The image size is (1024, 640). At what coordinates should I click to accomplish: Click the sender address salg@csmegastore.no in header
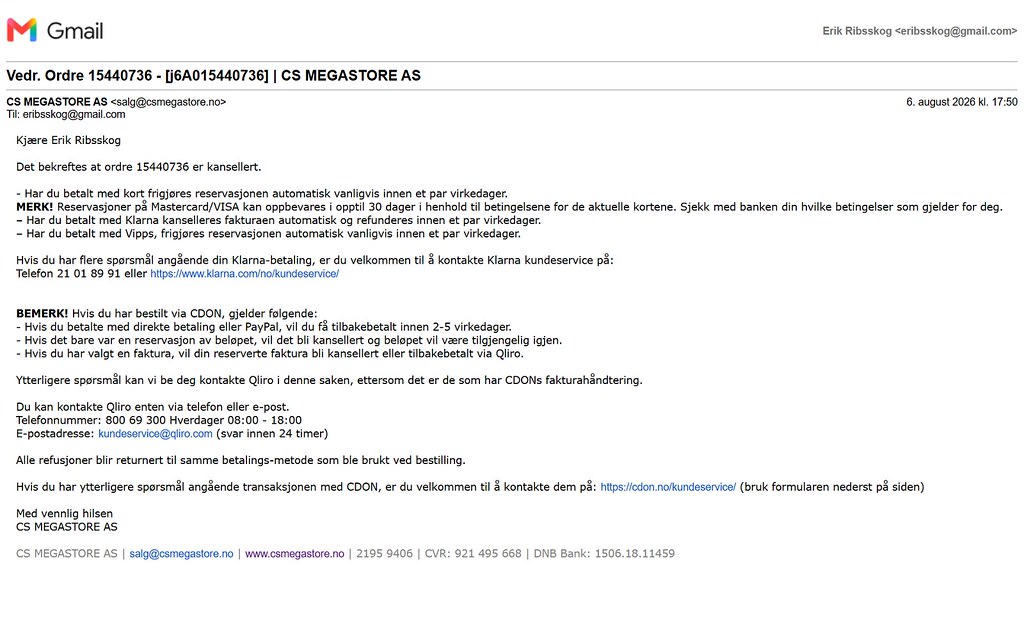click(168, 102)
